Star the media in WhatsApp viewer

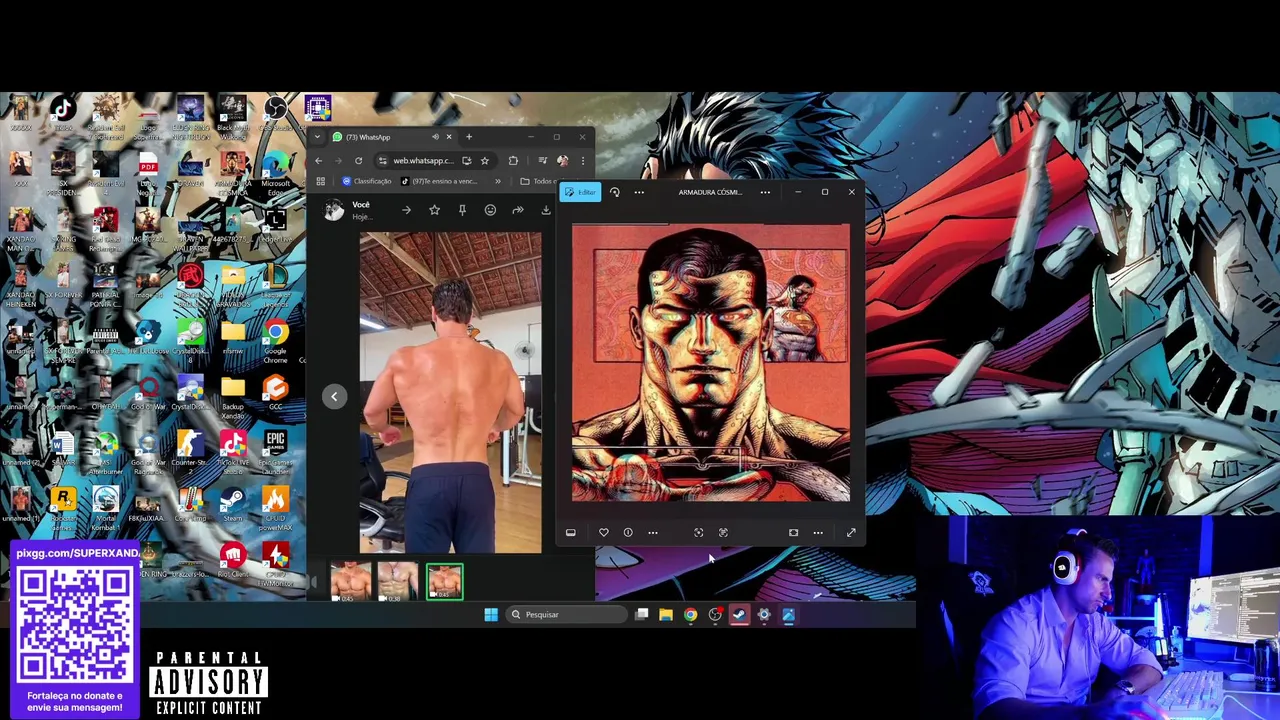(x=434, y=210)
